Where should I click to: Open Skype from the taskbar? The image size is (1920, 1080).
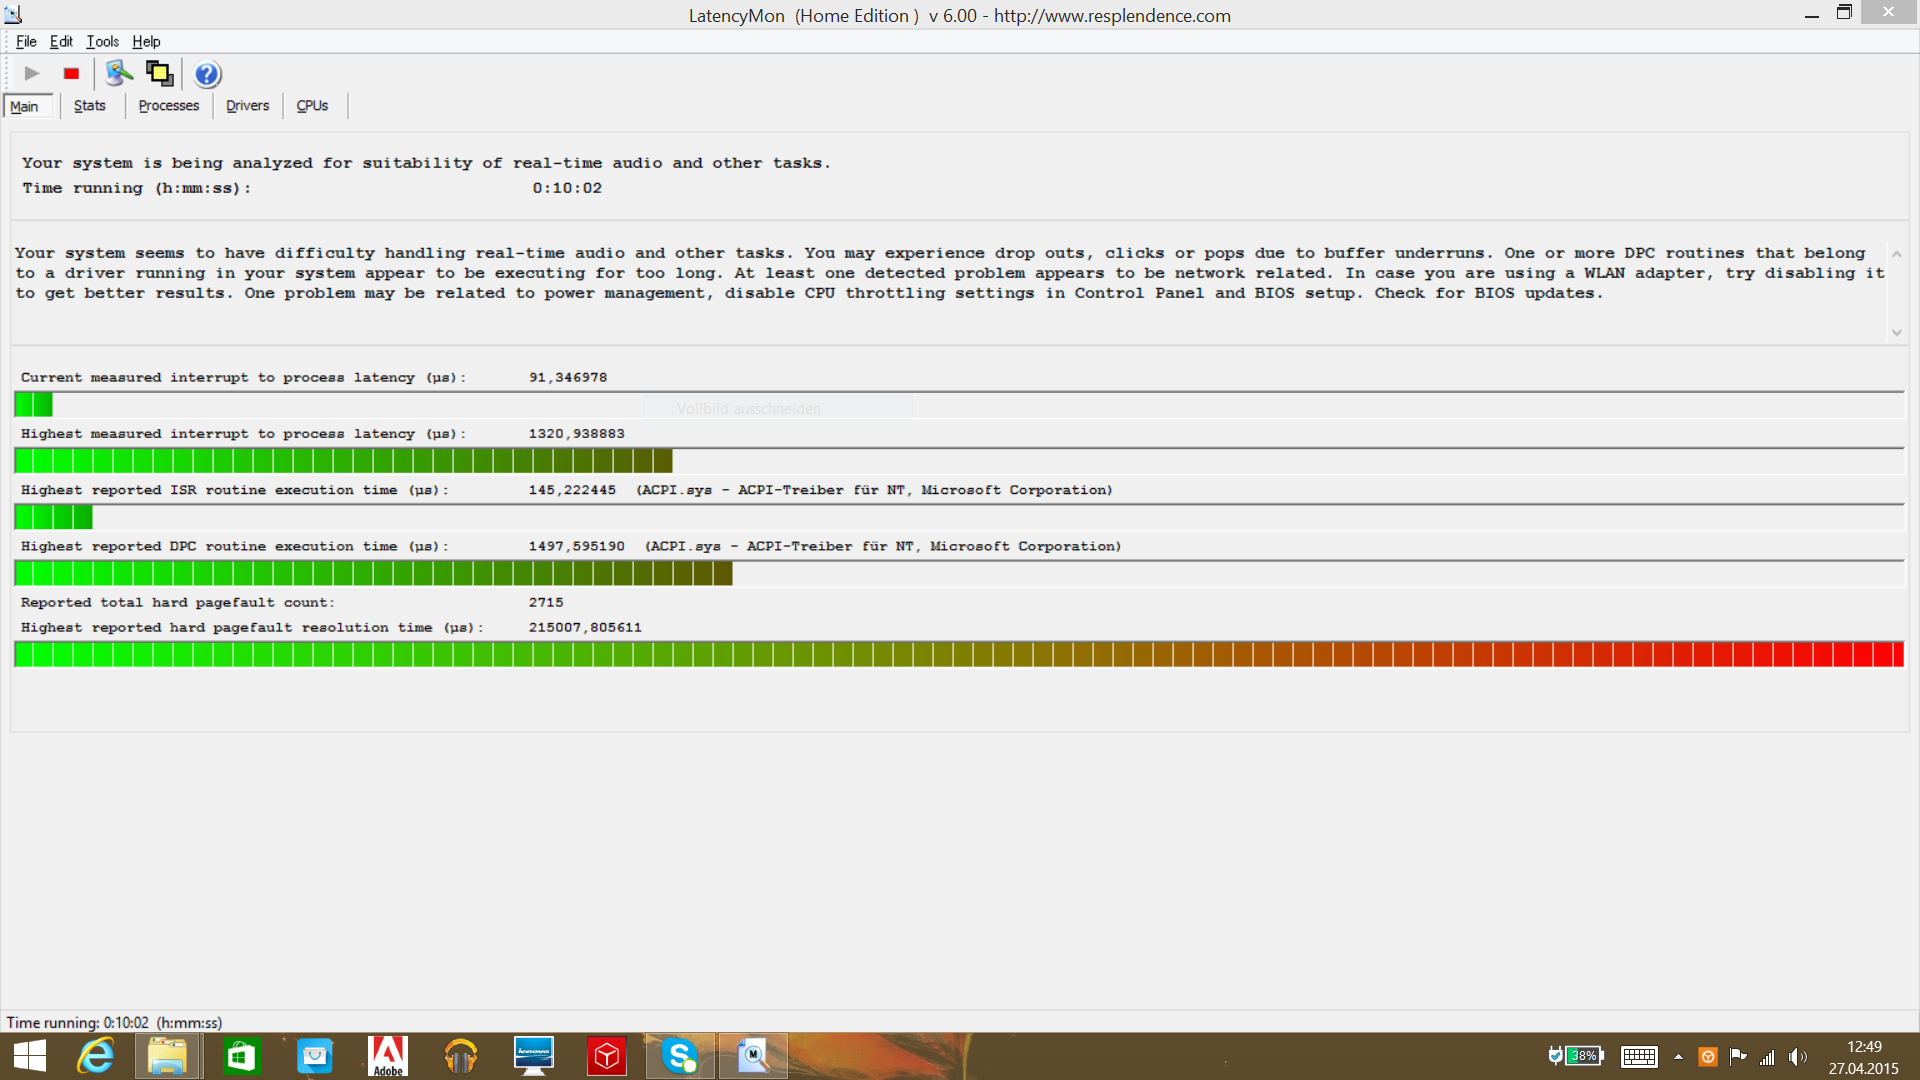(x=680, y=1056)
